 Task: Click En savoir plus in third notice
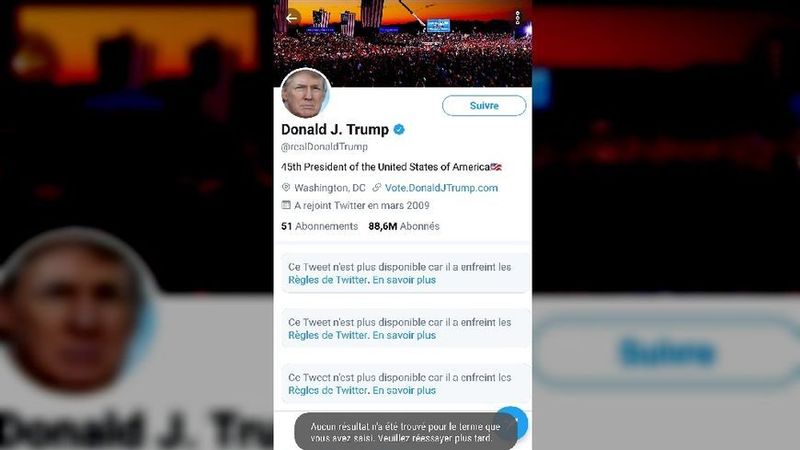(x=404, y=390)
